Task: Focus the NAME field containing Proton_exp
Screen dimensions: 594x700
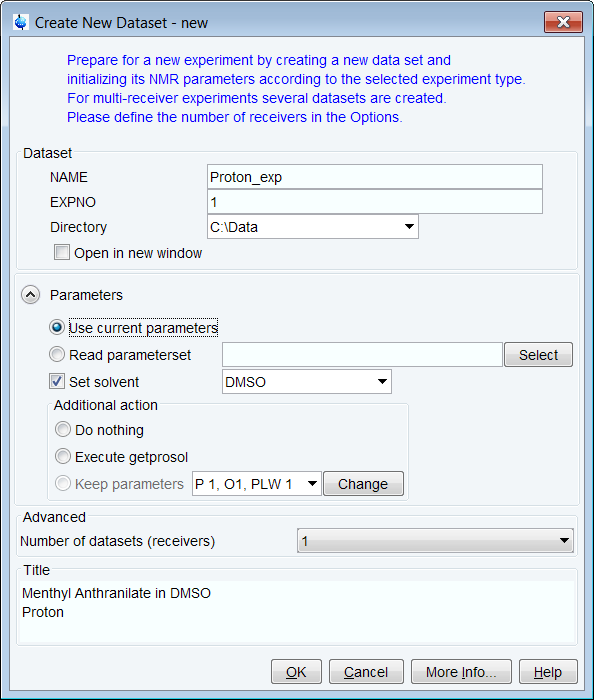Action: point(375,177)
